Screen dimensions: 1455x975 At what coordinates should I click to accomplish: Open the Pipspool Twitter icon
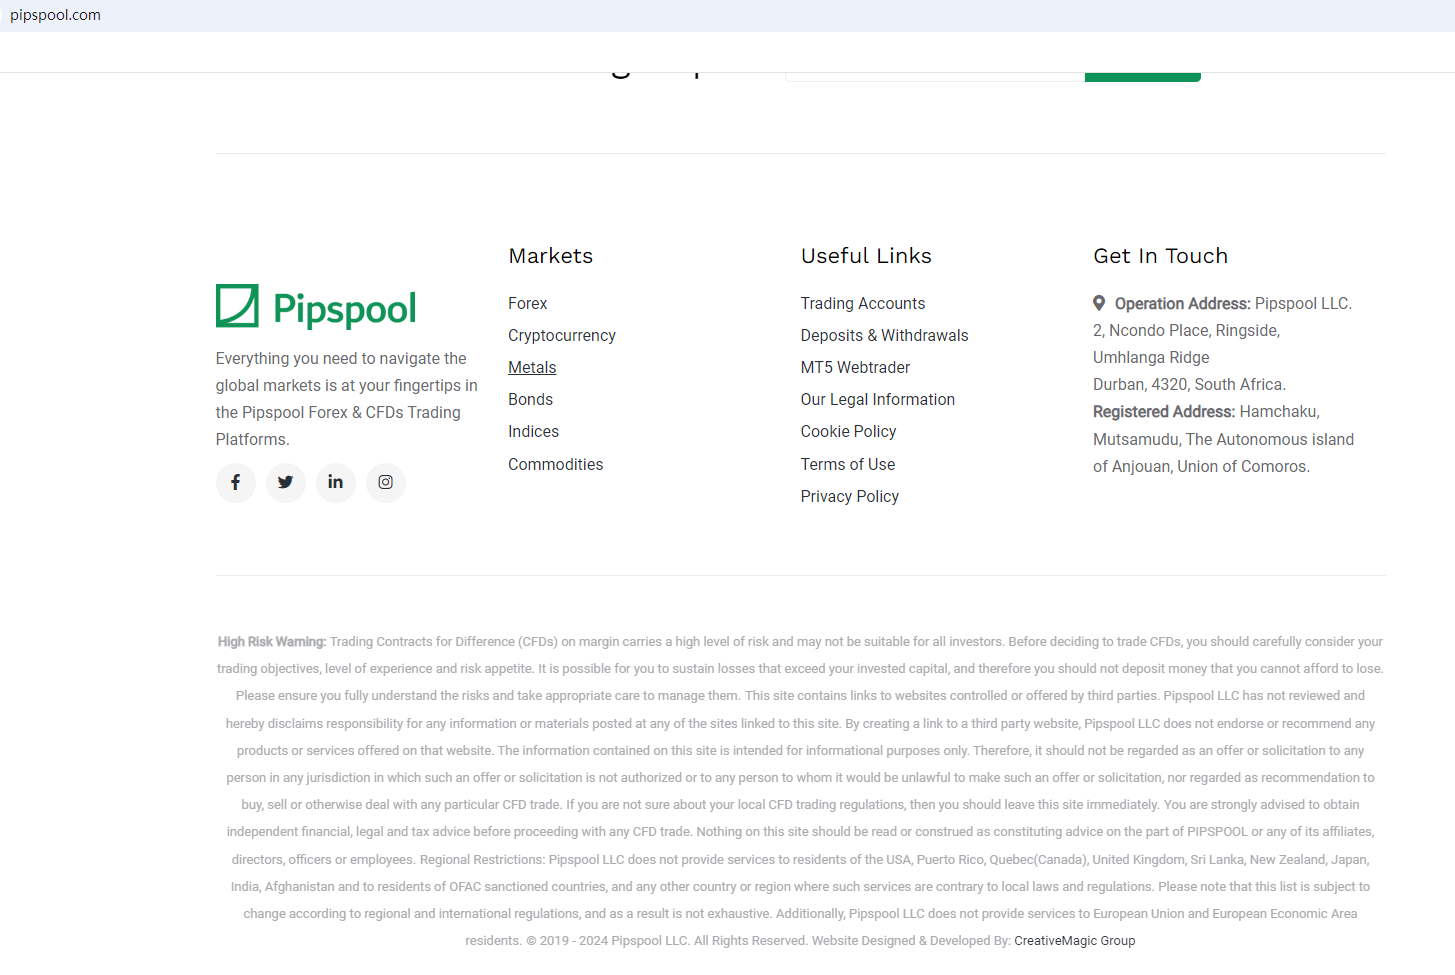coord(286,483)
